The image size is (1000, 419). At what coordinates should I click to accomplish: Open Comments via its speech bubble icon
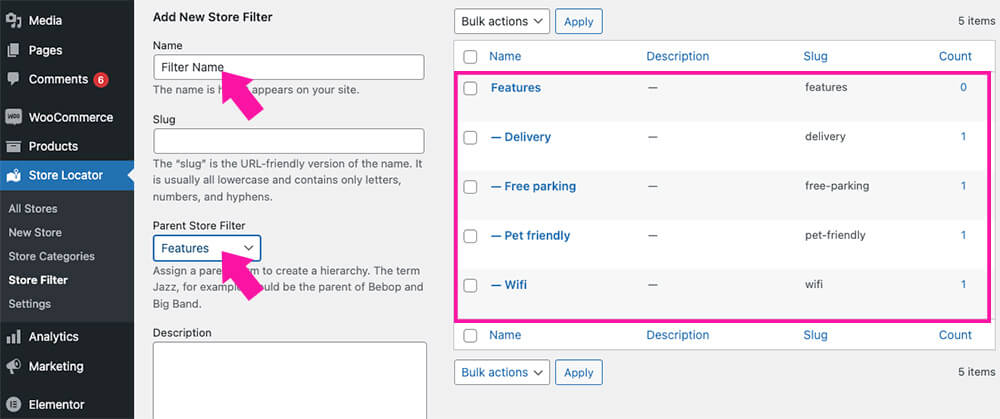14,79
